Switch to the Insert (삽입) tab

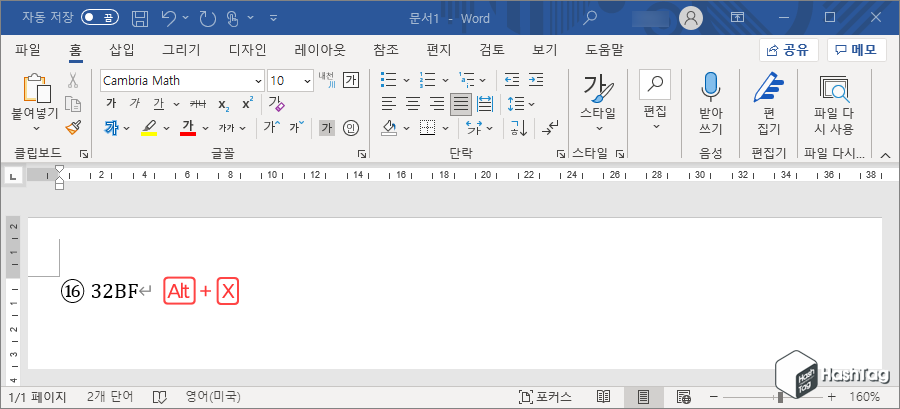[x=122, y=50]
